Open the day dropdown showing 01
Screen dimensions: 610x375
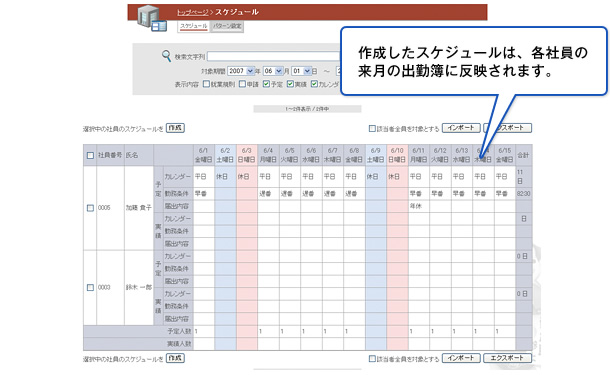[301, 71]
